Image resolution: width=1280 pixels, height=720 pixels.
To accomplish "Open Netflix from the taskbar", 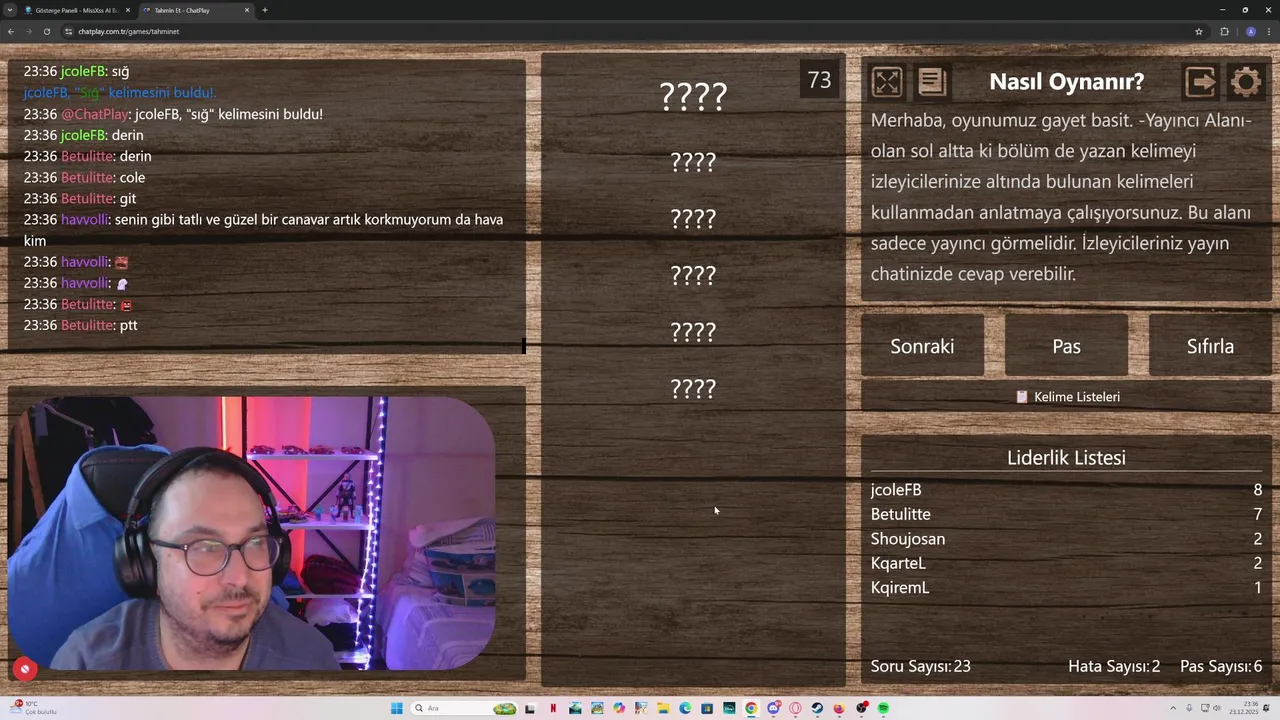I will pyautogui.click(x=553, y=708).
